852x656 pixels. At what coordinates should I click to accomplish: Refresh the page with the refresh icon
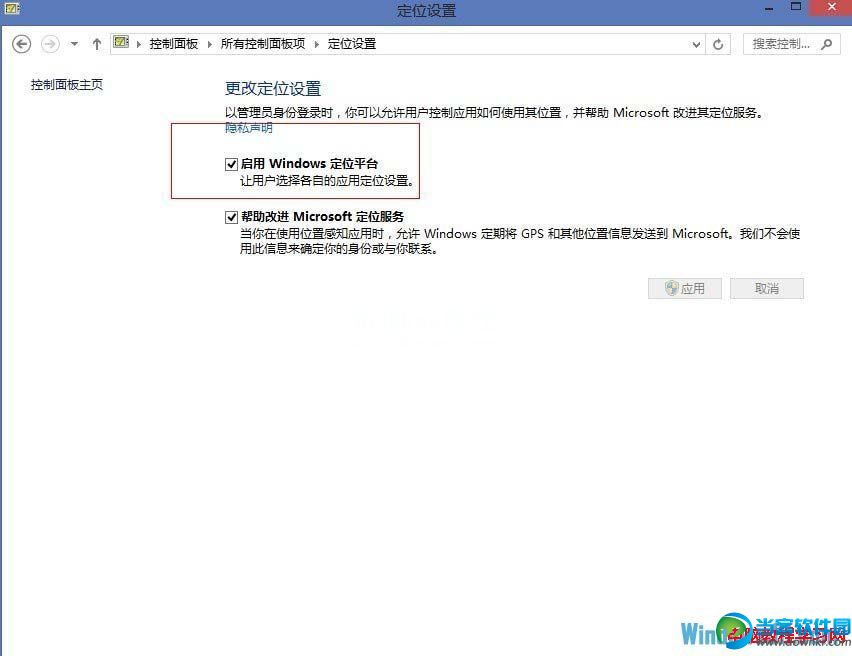coord(718,45)
